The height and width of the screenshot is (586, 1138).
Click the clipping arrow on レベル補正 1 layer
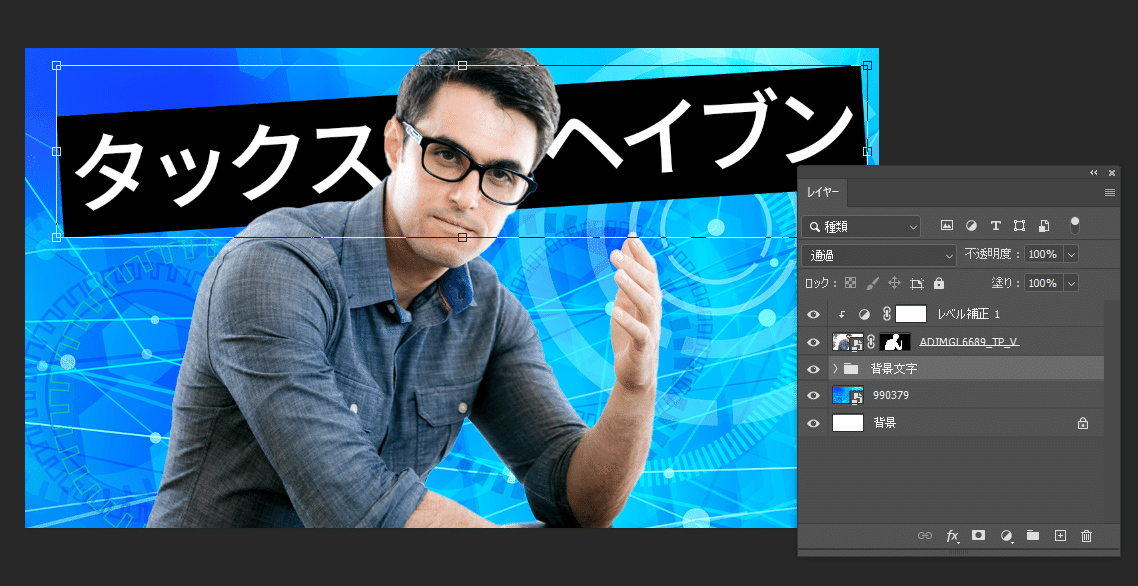coord(842,315)
